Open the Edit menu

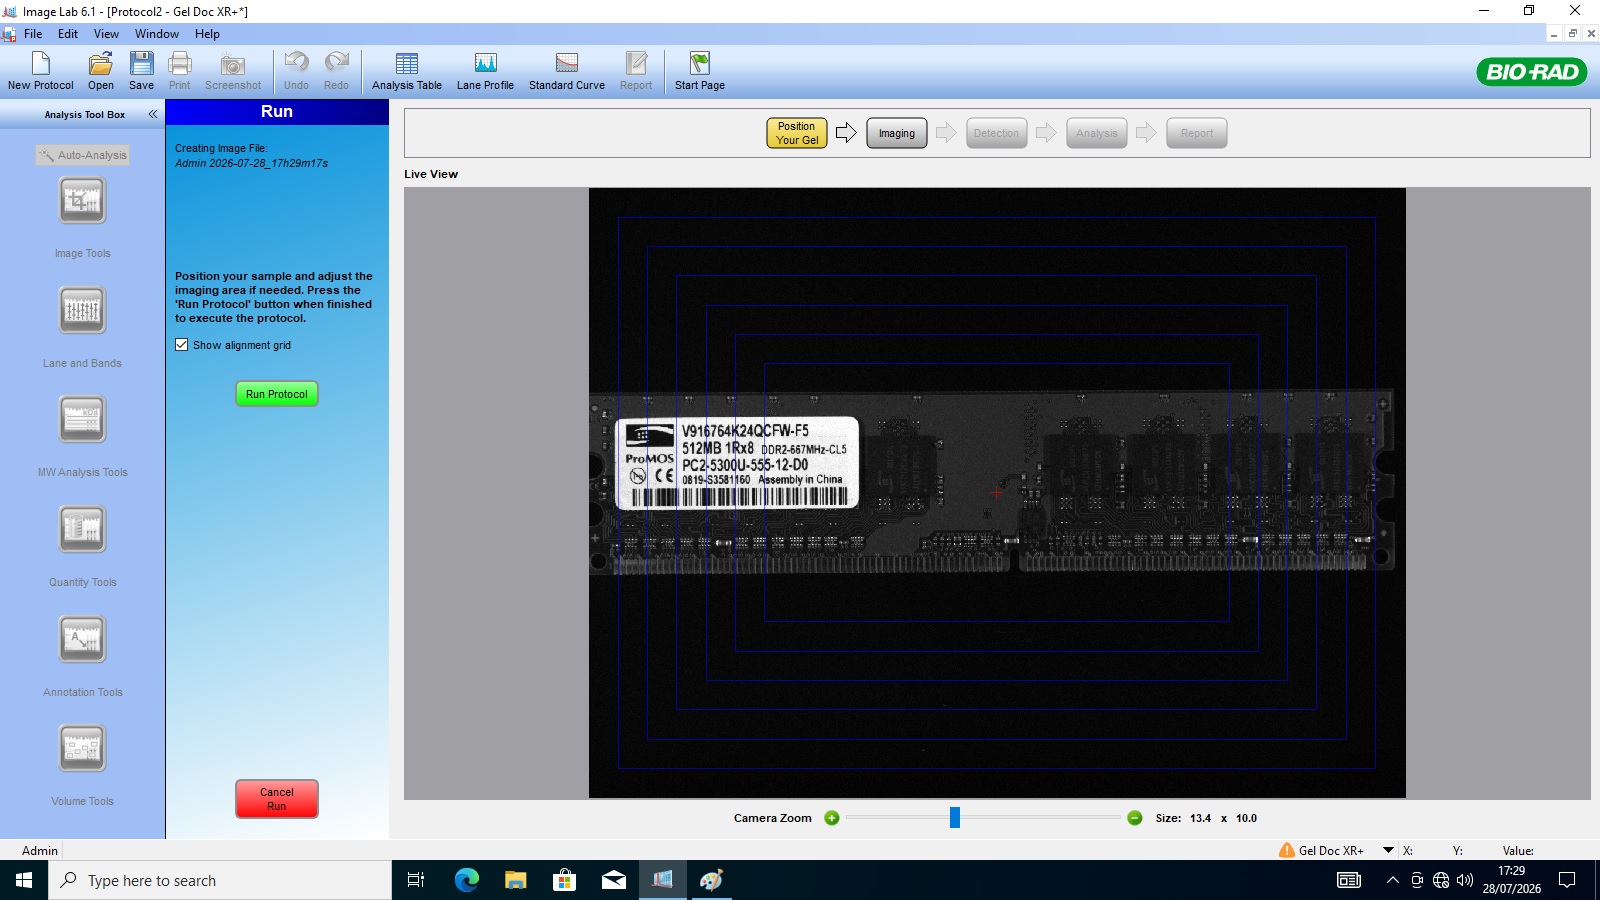(x=67, y=34)
